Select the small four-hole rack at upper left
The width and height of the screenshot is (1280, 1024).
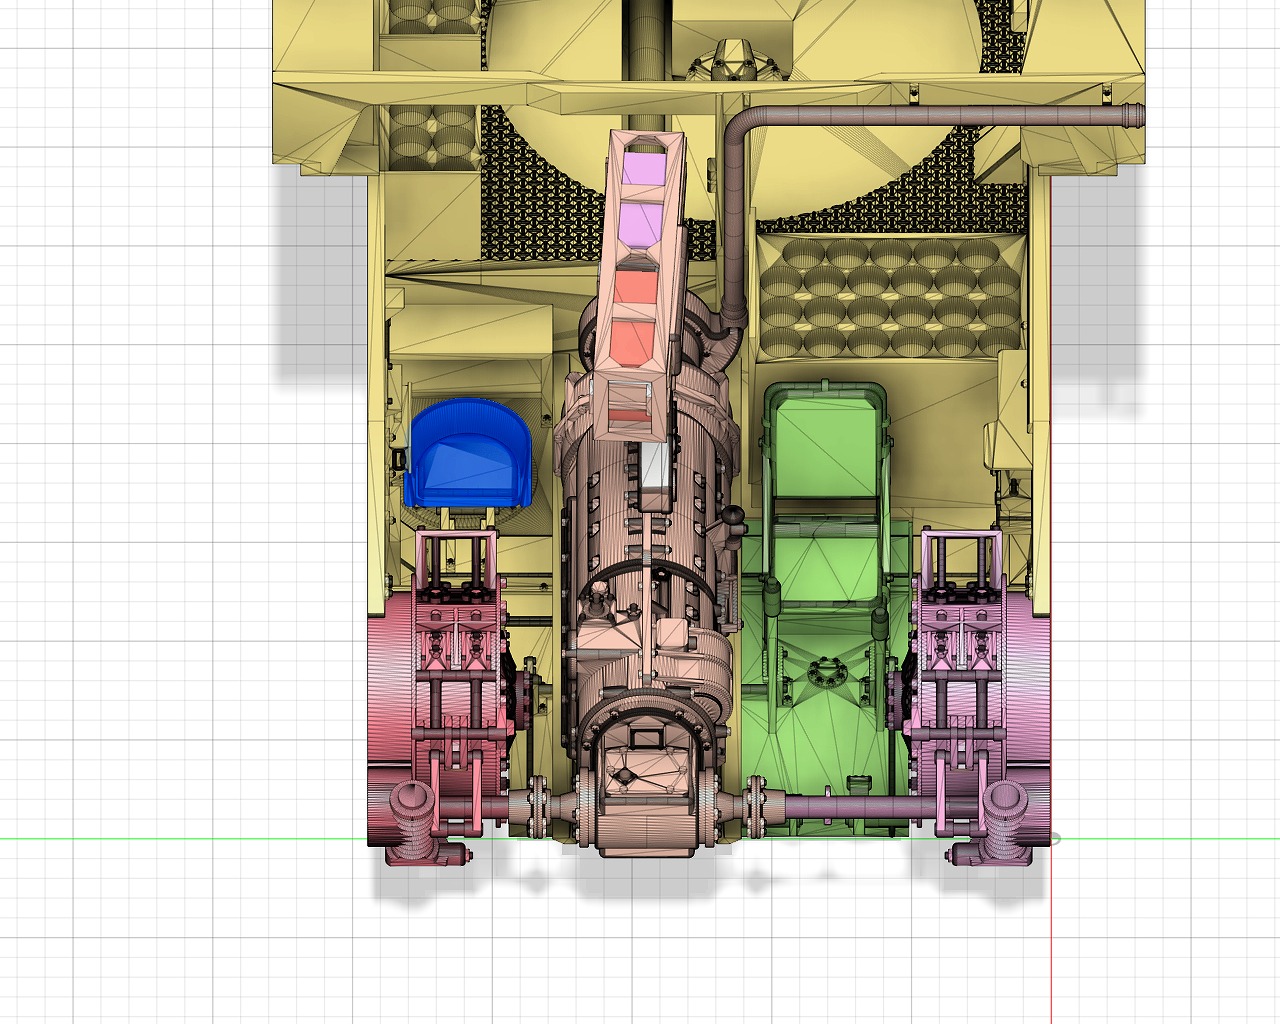coord(433,136)
